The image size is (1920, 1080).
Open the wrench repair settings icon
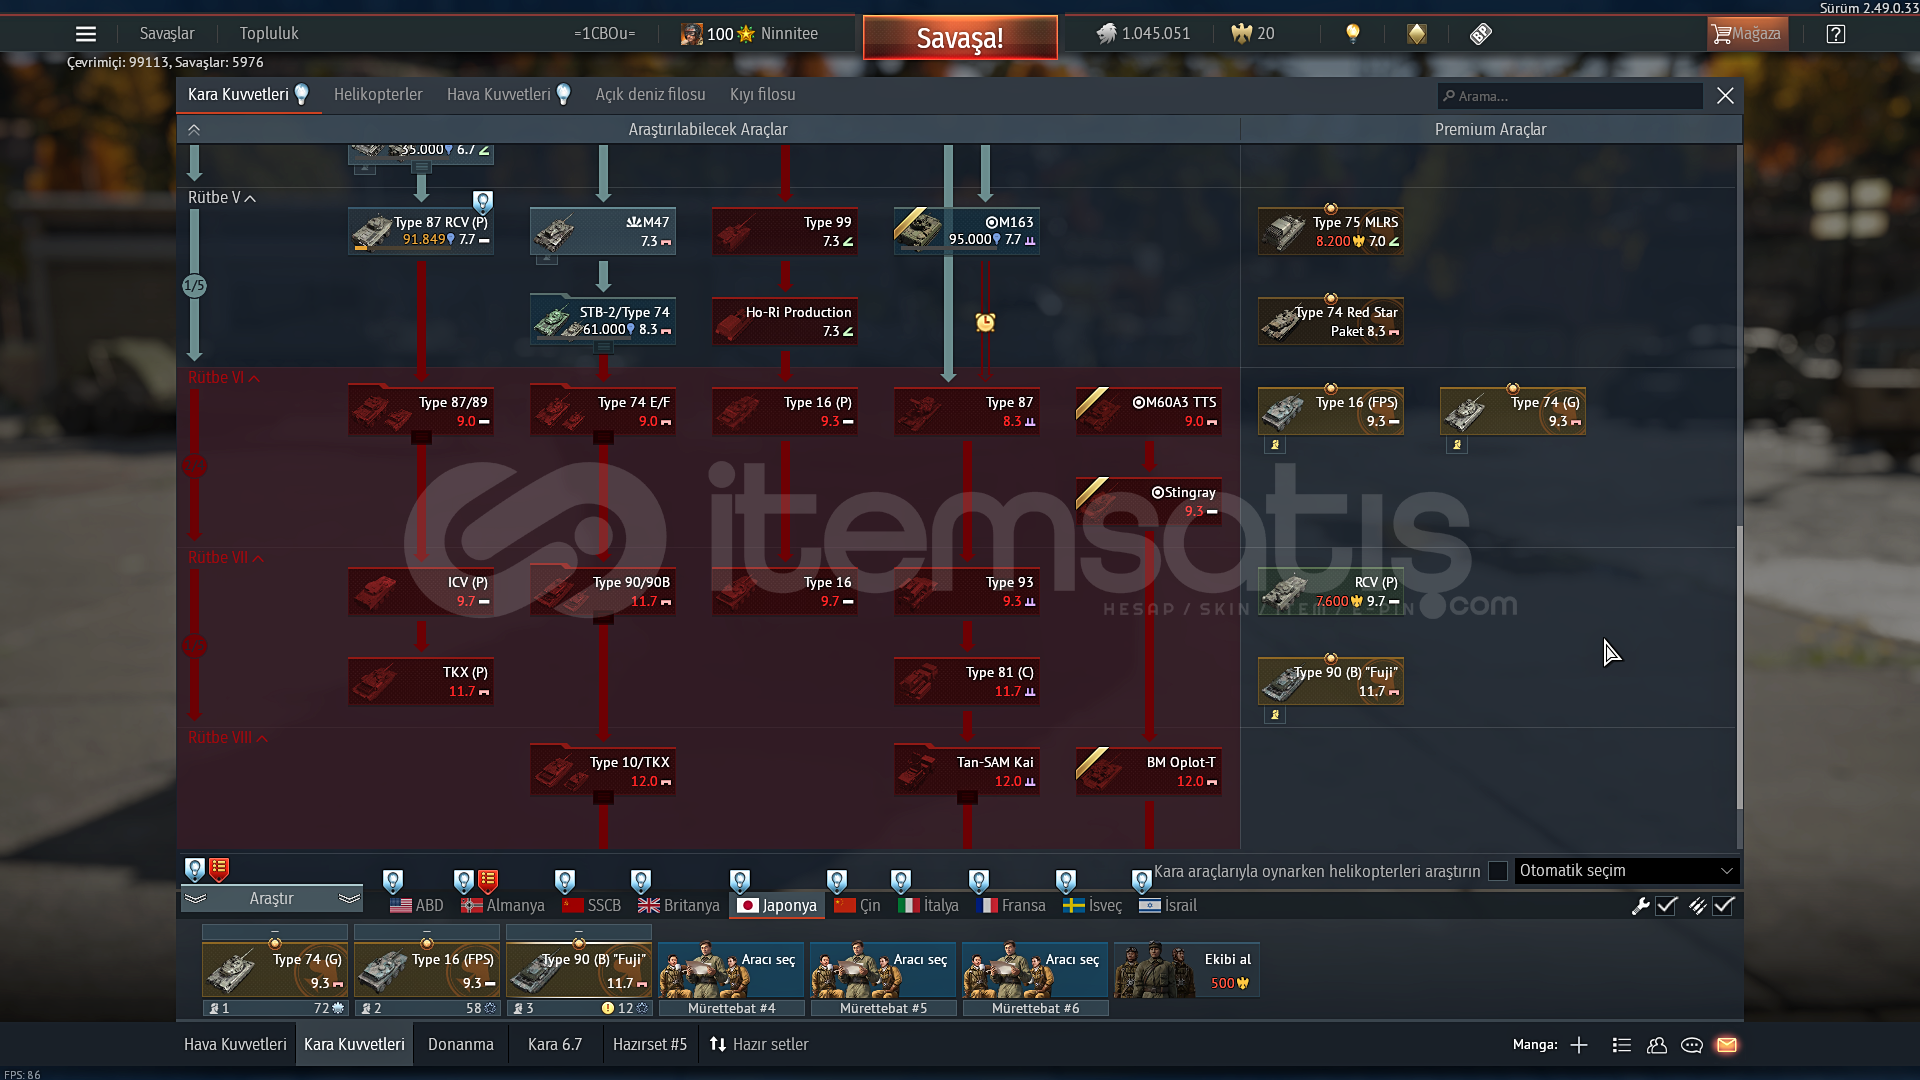tap(1640, 906)
